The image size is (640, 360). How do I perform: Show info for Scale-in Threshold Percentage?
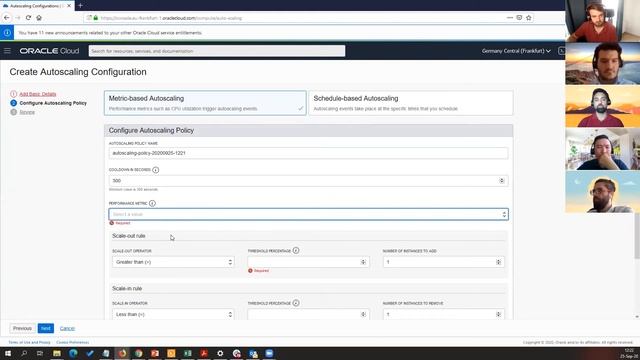(x=296, y=303)
